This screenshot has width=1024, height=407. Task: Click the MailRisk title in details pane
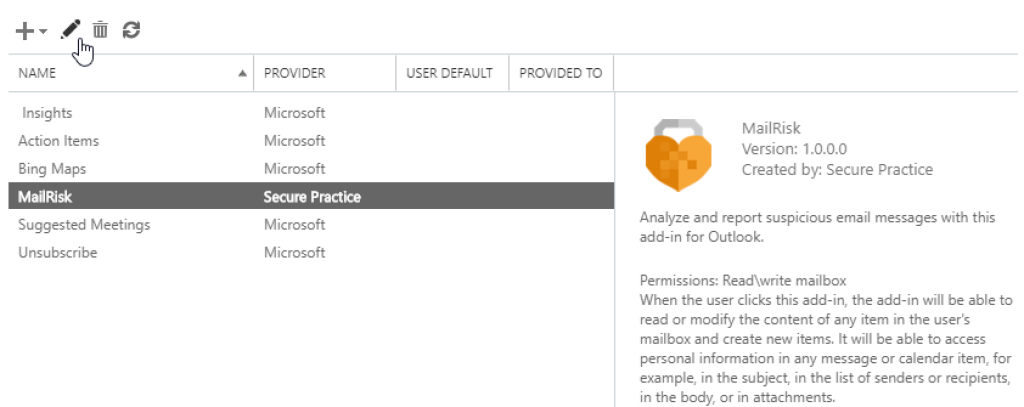point(771,128)
